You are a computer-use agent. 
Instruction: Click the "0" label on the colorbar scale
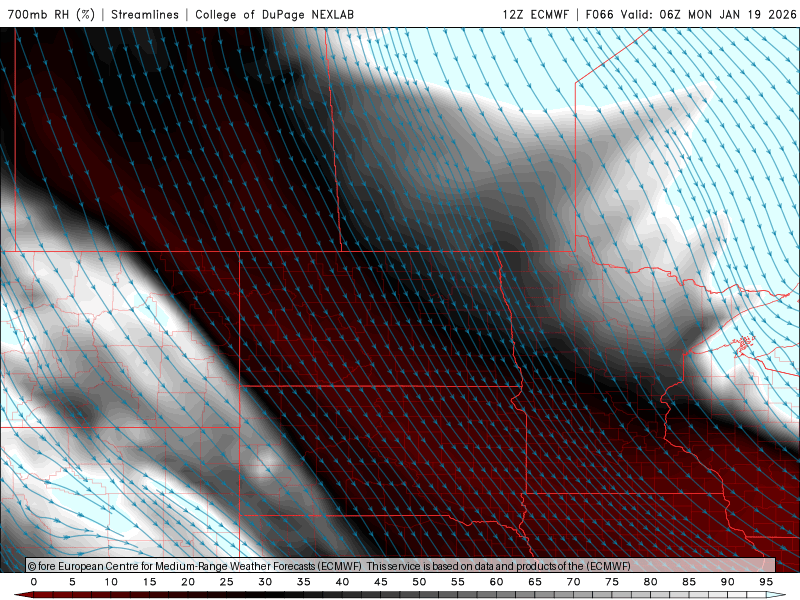[34, 582]
